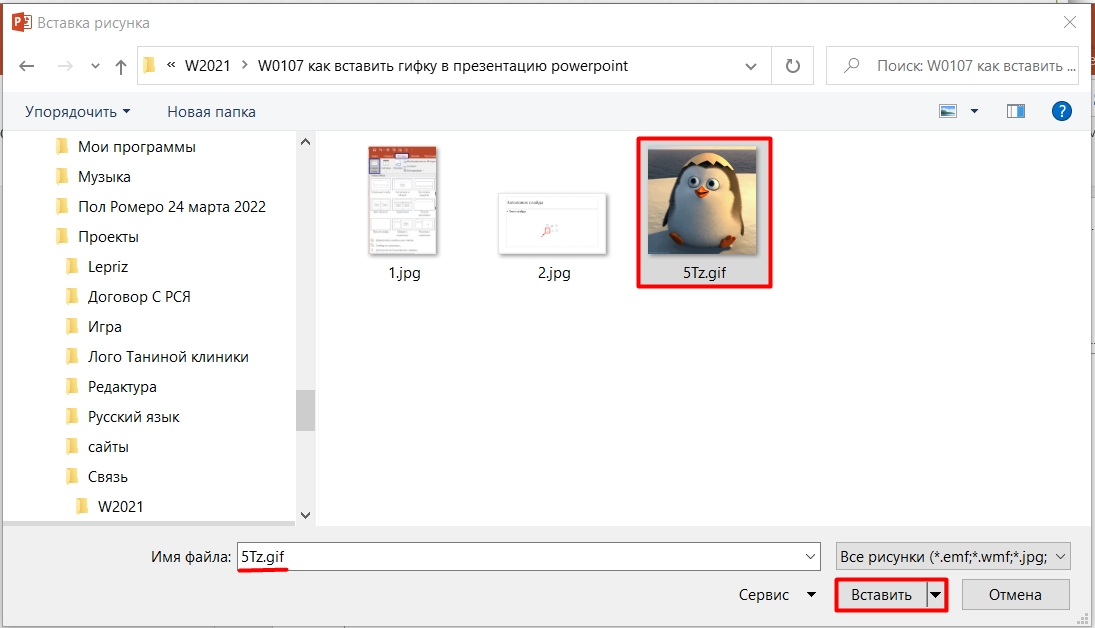Open the Упорядочить menu
The width and height of the screenshot is (1095, 628).
78,112
